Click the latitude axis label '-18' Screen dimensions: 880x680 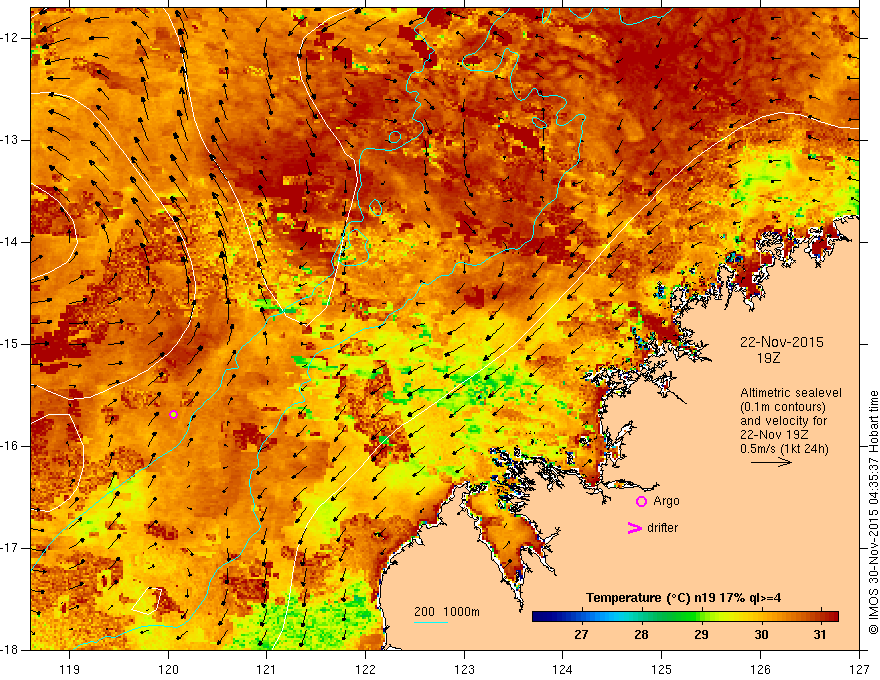click(11, 650)
